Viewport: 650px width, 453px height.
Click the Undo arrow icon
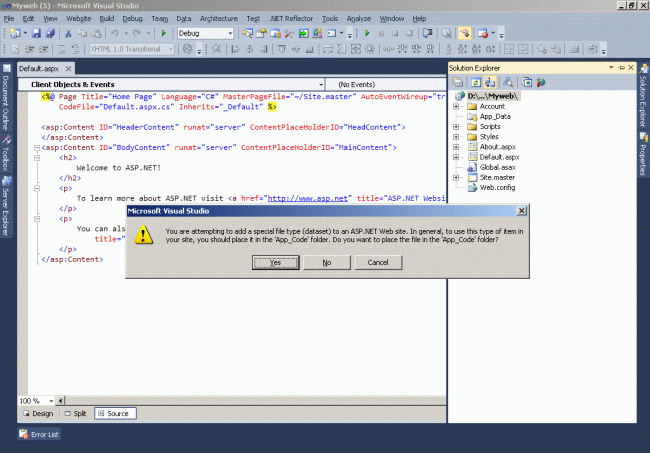click(x=115, y=33)
